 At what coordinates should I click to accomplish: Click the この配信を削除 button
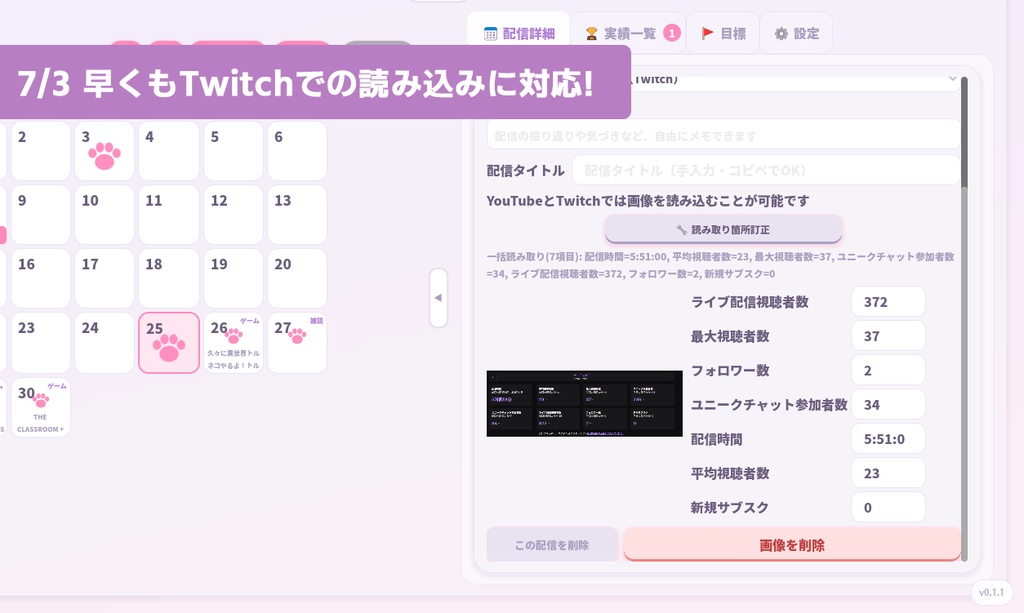(x=552, y=544)
